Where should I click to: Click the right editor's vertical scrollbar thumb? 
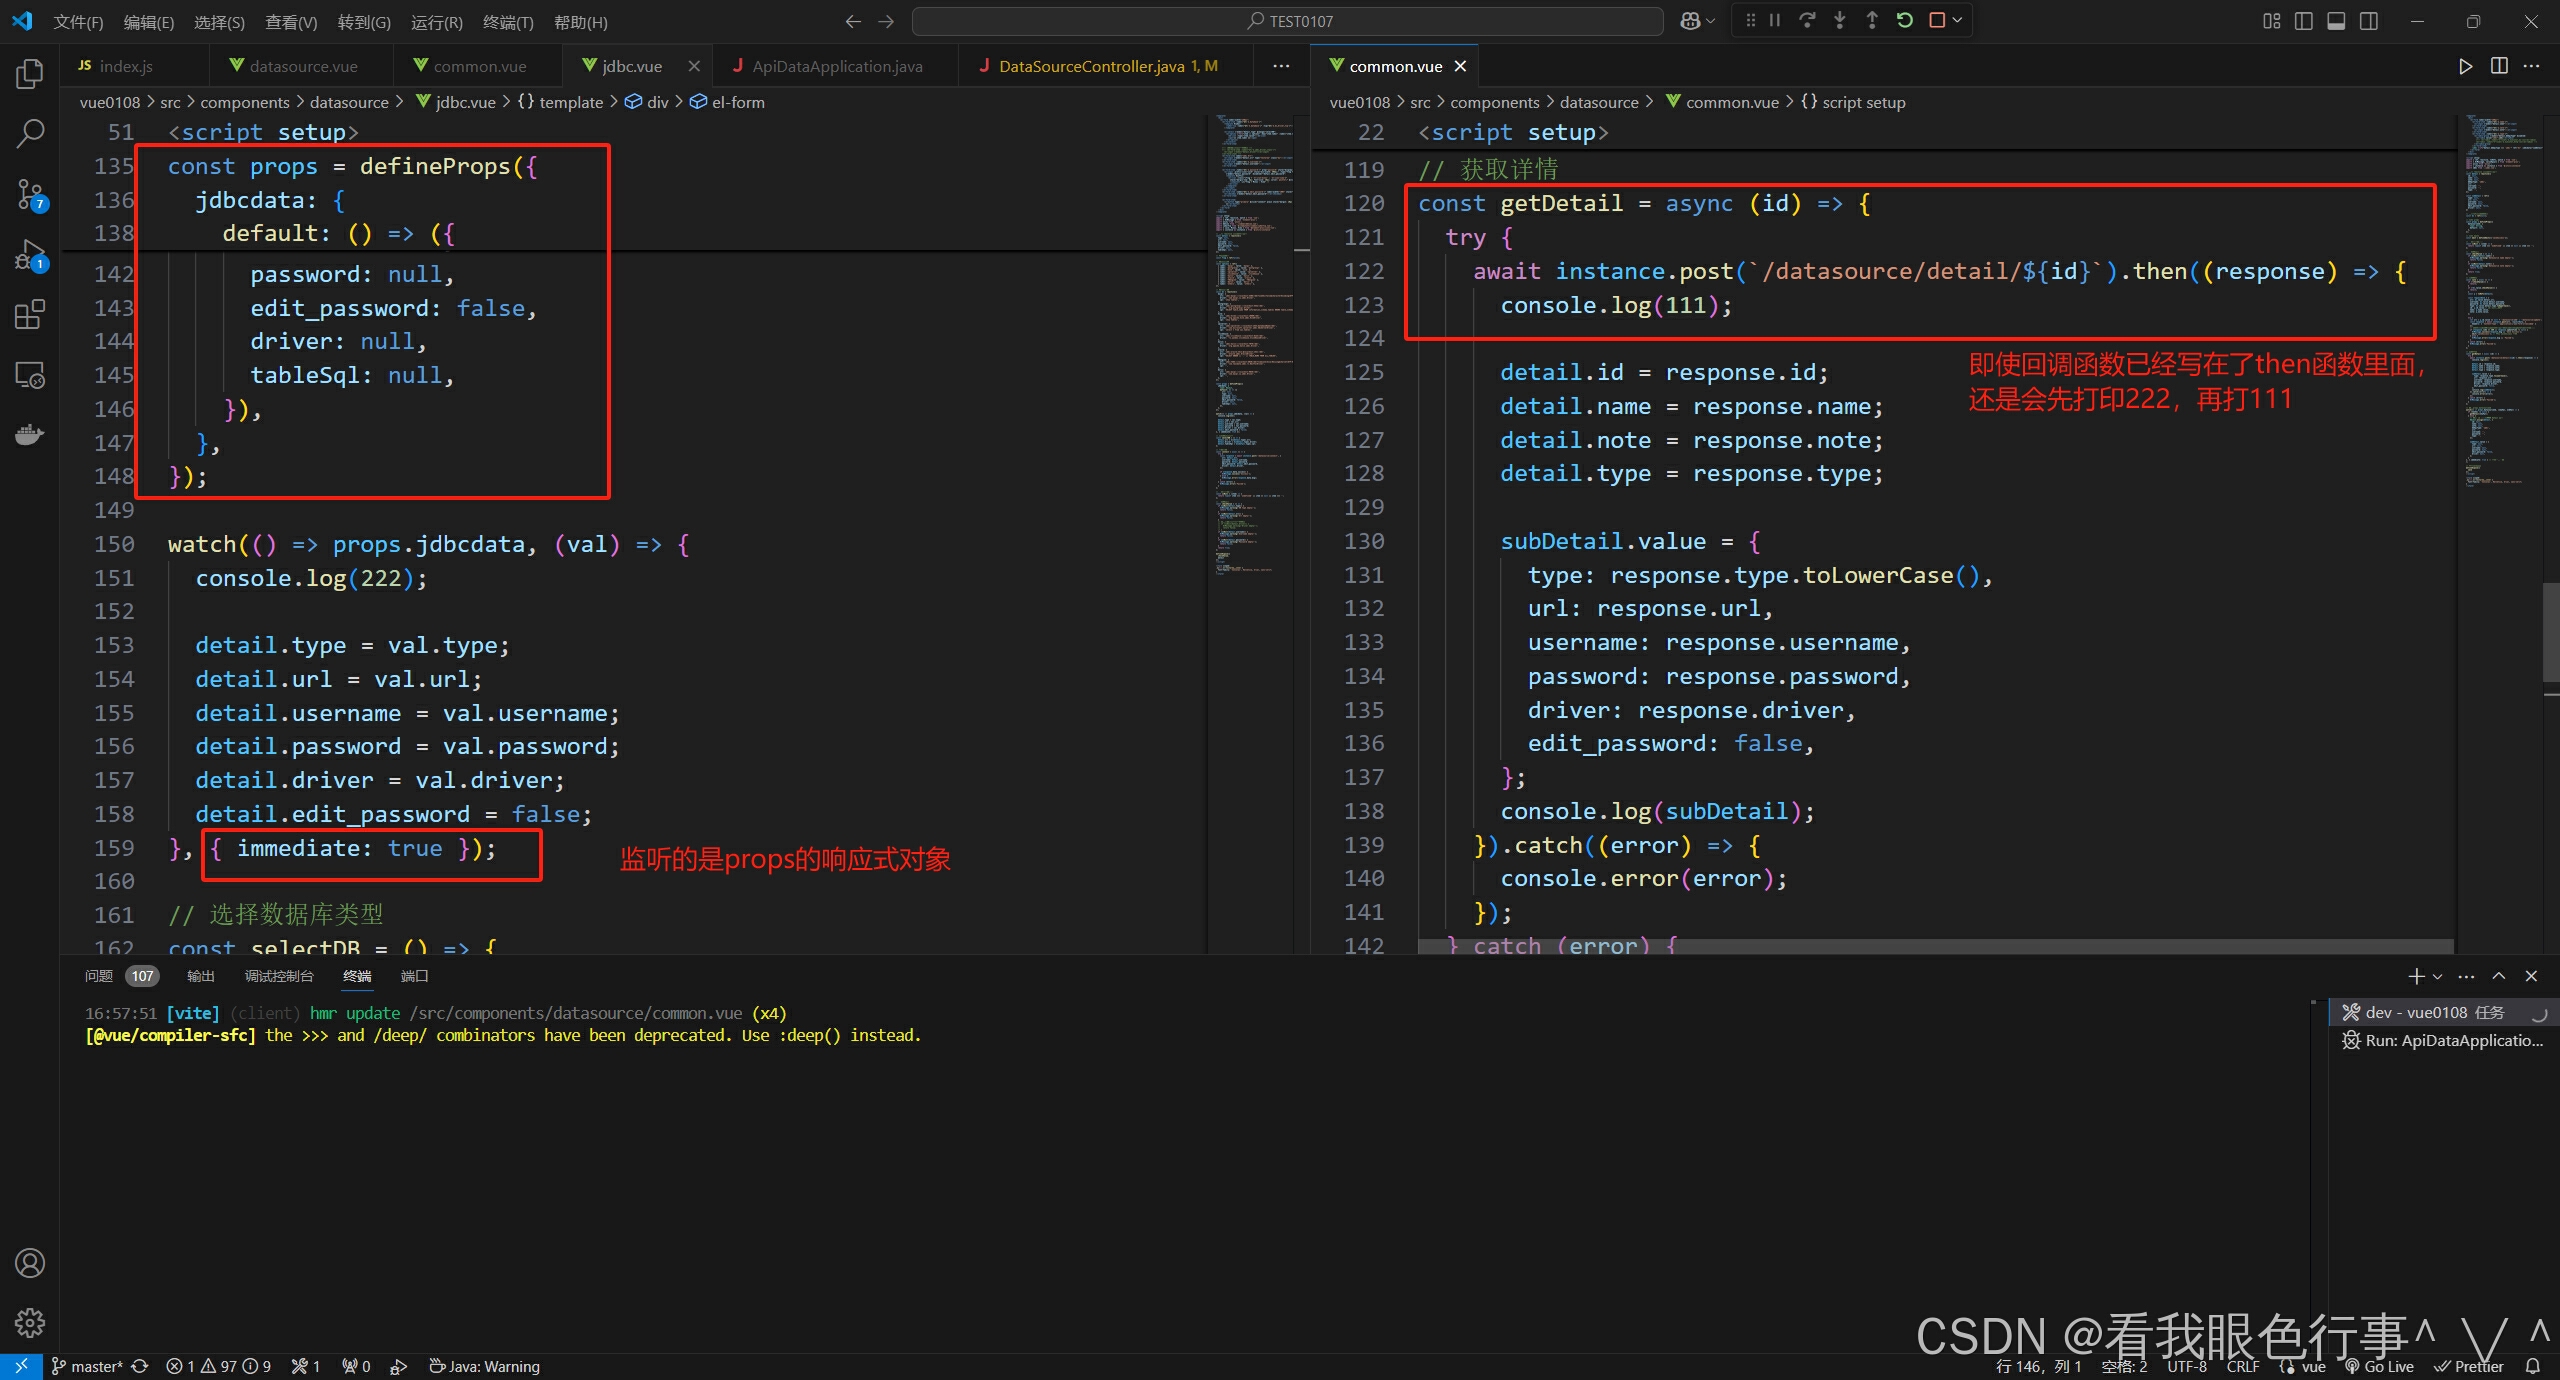tap(2550, 632)
